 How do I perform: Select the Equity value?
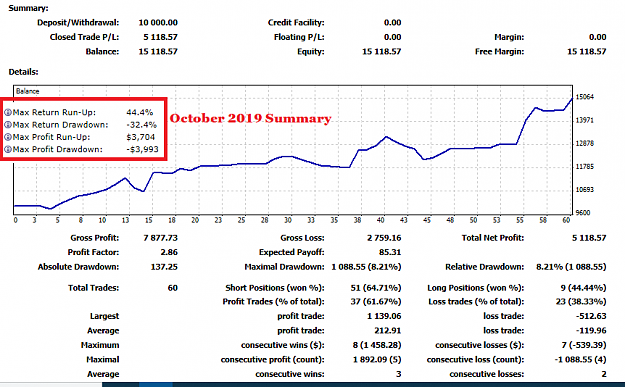point(381,51)
